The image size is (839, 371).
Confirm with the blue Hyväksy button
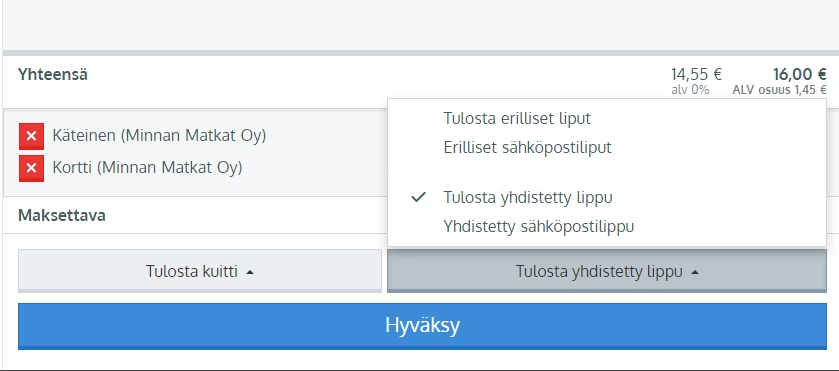point(422,325)
